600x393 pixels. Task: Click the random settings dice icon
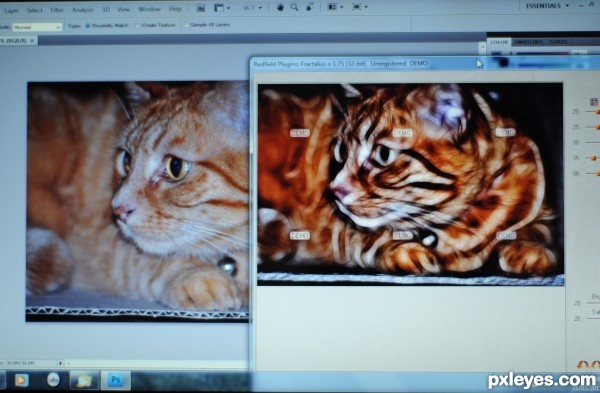click(594, 102)
